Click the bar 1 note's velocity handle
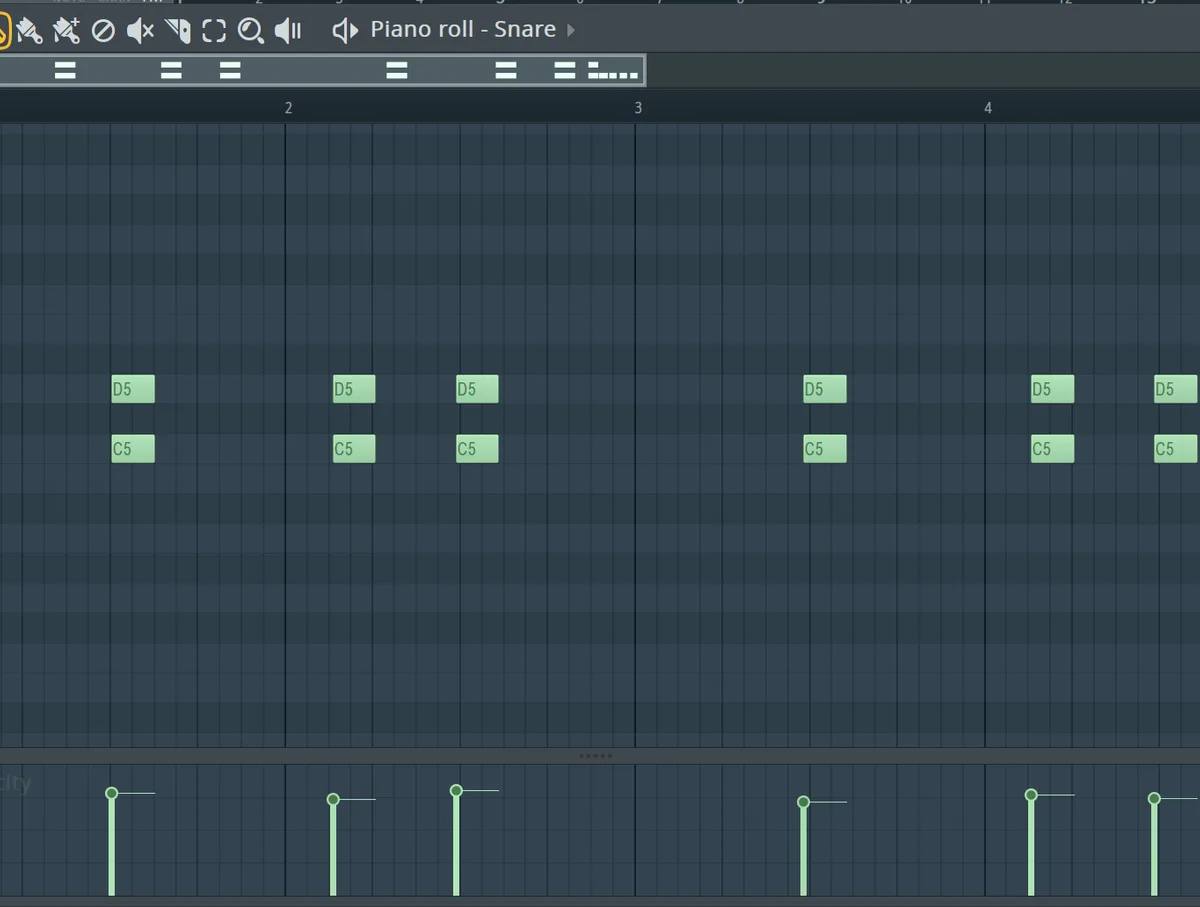Viewport: 1200px width, 907px height. pyautogui.click(x=112, y=793)
